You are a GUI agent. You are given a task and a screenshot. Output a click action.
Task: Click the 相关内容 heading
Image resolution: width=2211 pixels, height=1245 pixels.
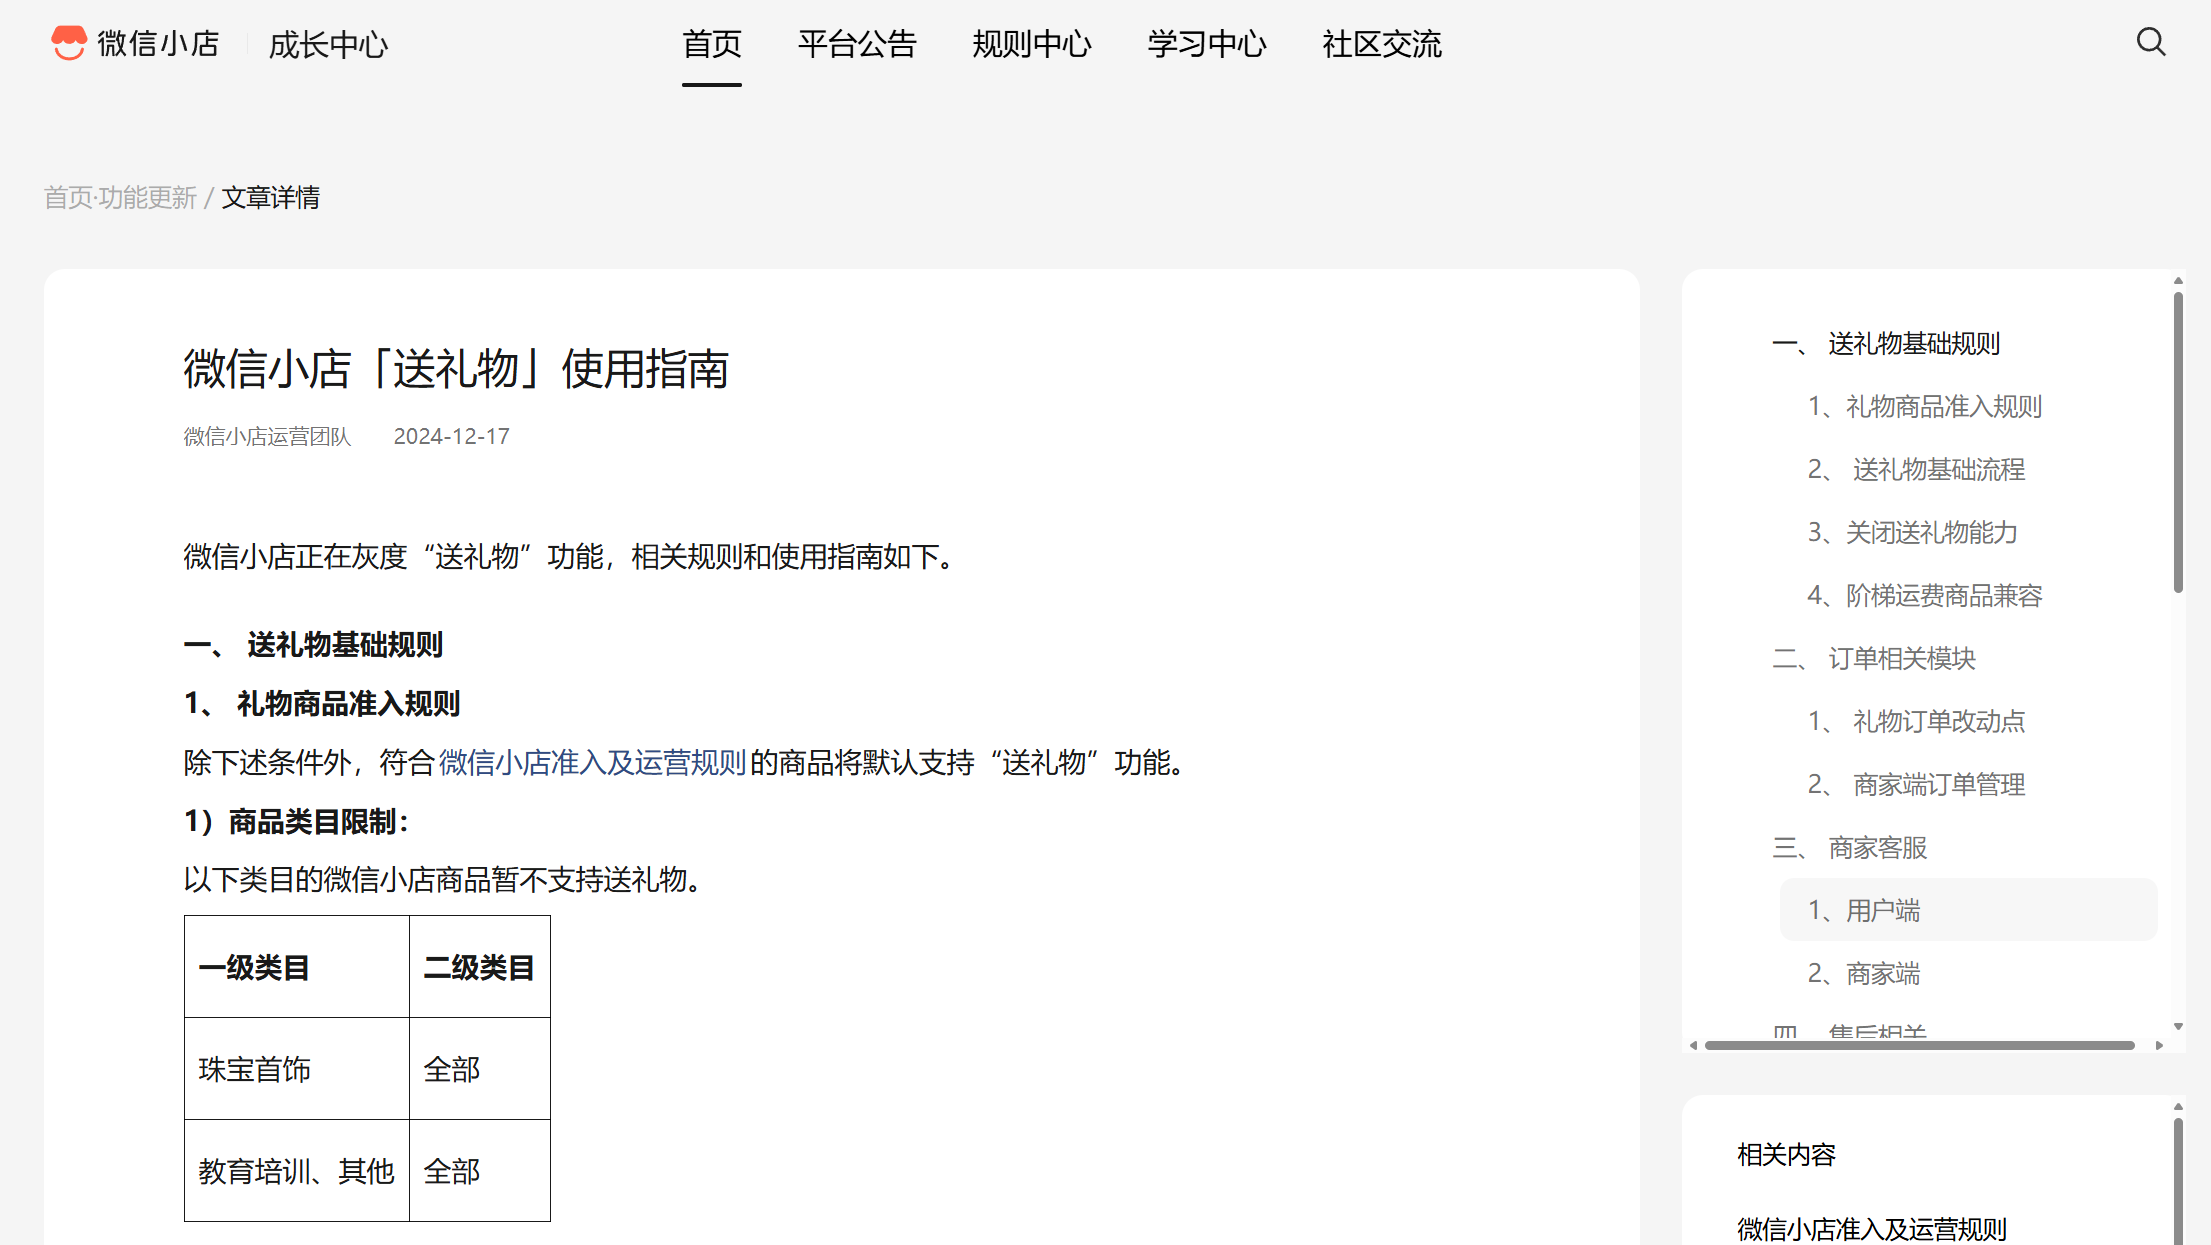1787,1155
